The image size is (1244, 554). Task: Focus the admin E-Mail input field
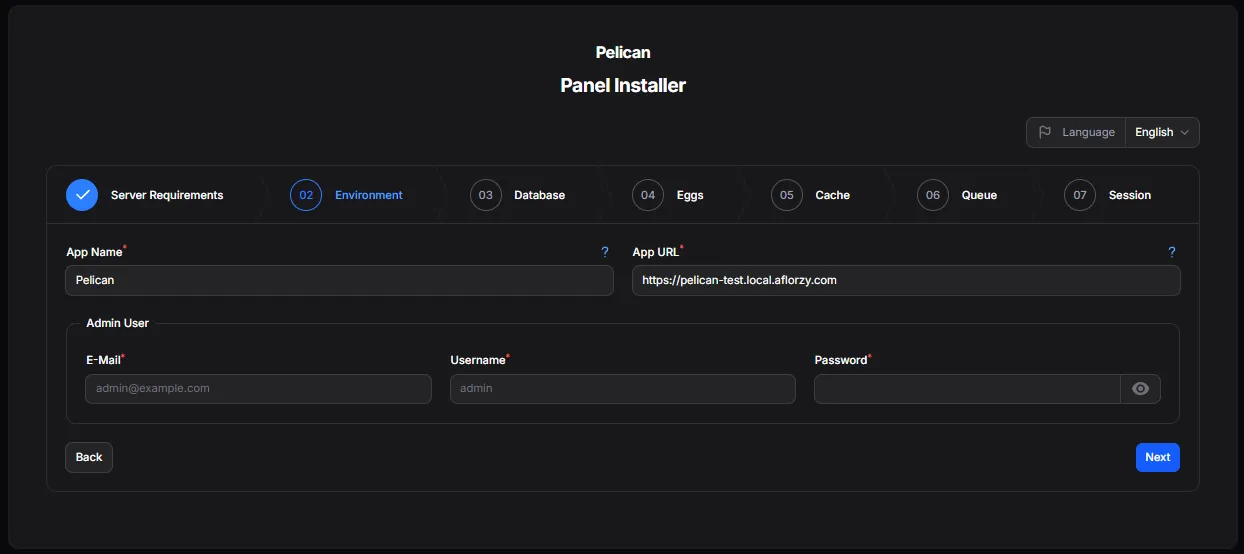pos(258,389)
